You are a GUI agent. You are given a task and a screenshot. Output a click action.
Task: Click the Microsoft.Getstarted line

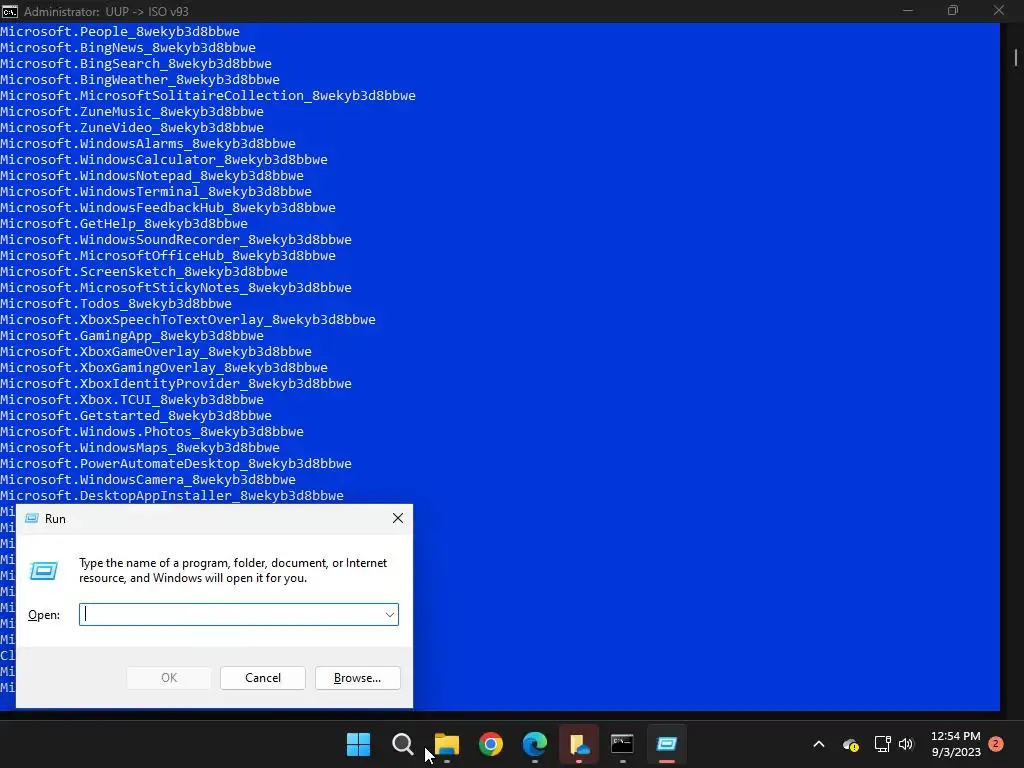pos(136,415)
